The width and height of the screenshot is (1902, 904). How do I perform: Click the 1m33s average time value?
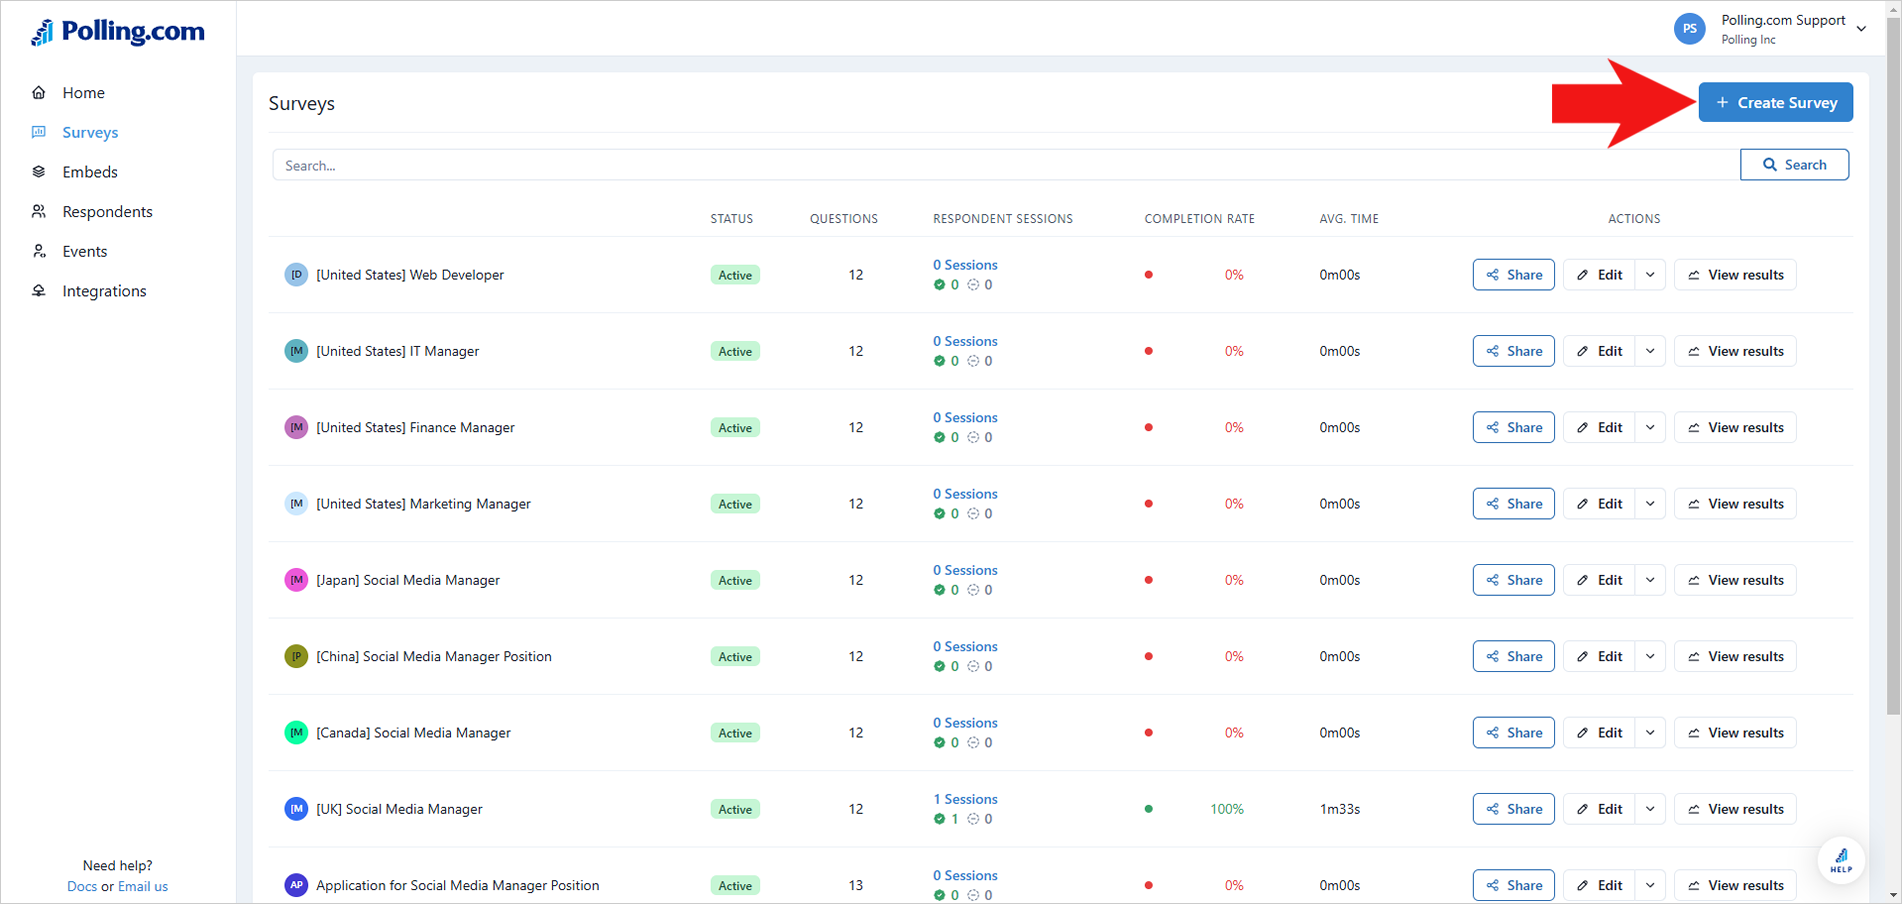[1339, 809]
